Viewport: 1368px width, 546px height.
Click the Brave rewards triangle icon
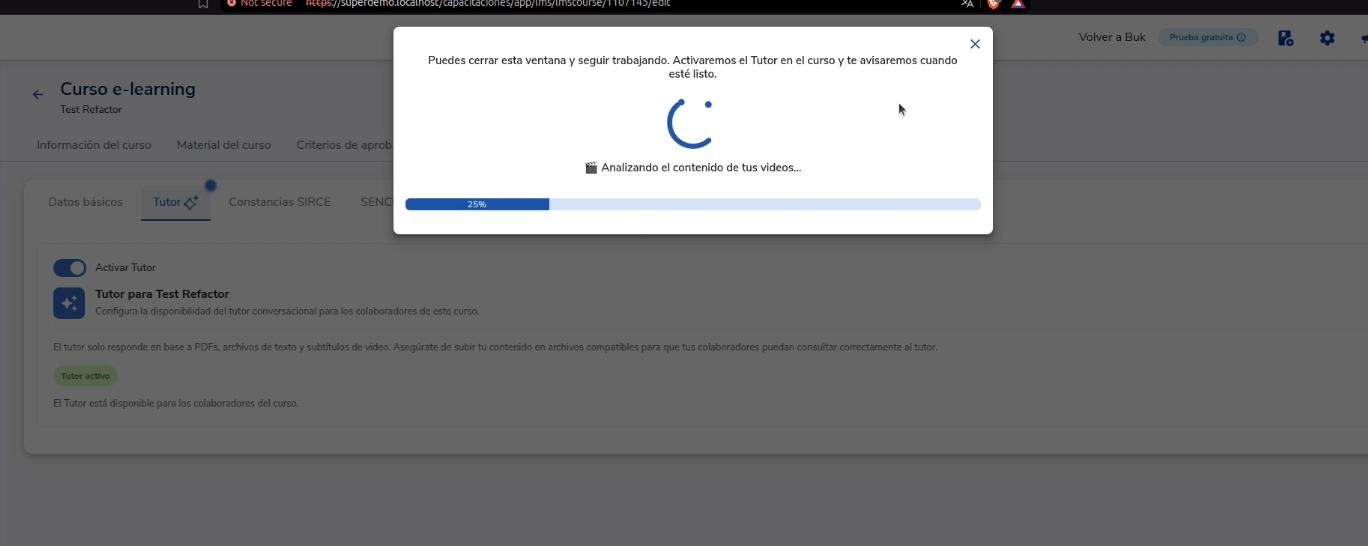(1018, 4)
